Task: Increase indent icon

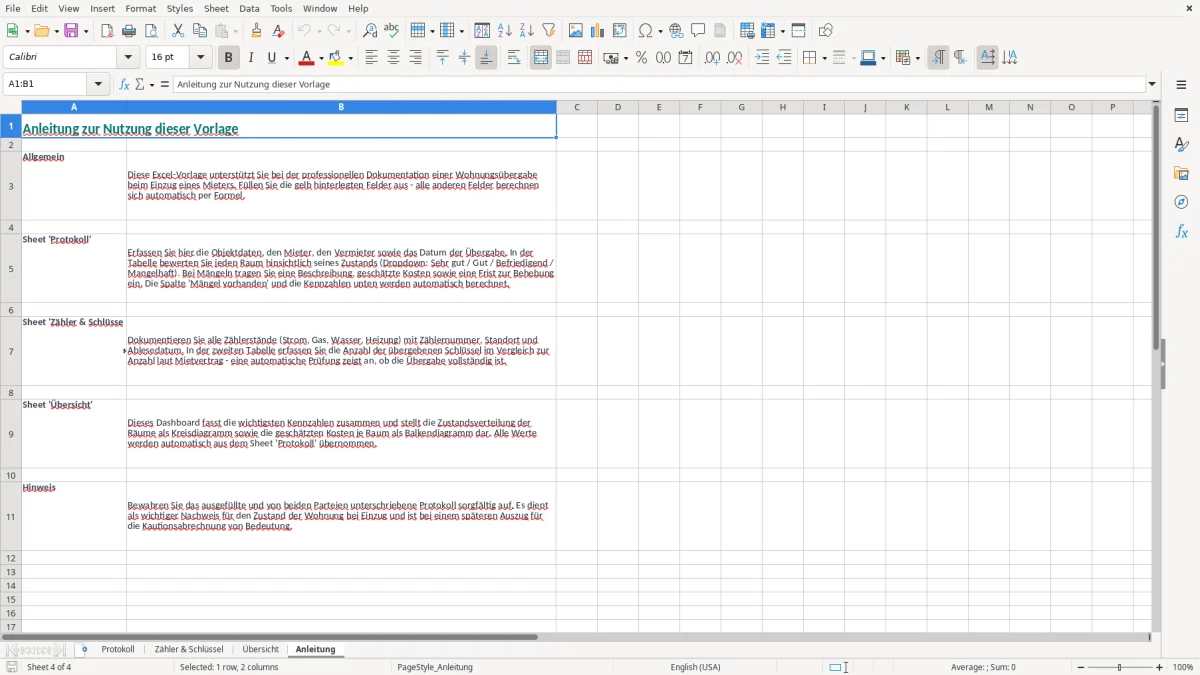Action: tap(762, 58)
